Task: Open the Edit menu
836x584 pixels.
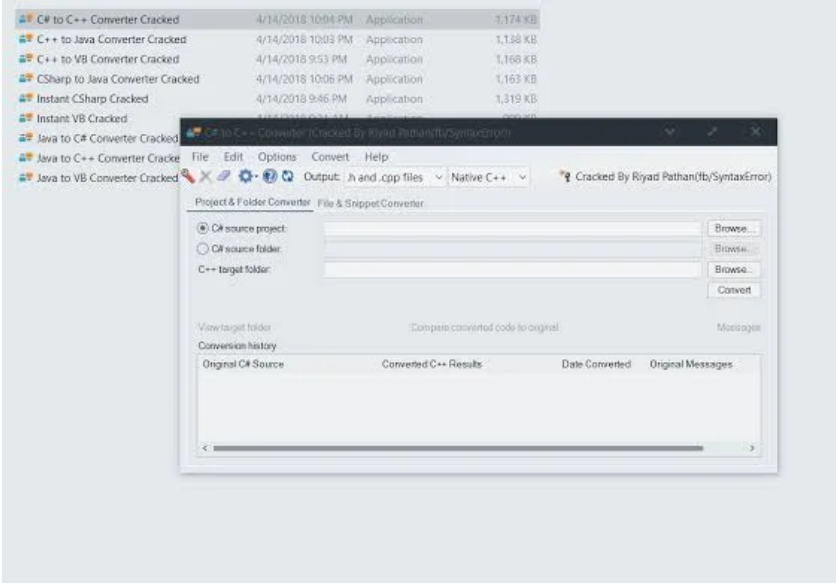Action: [233, 157]
